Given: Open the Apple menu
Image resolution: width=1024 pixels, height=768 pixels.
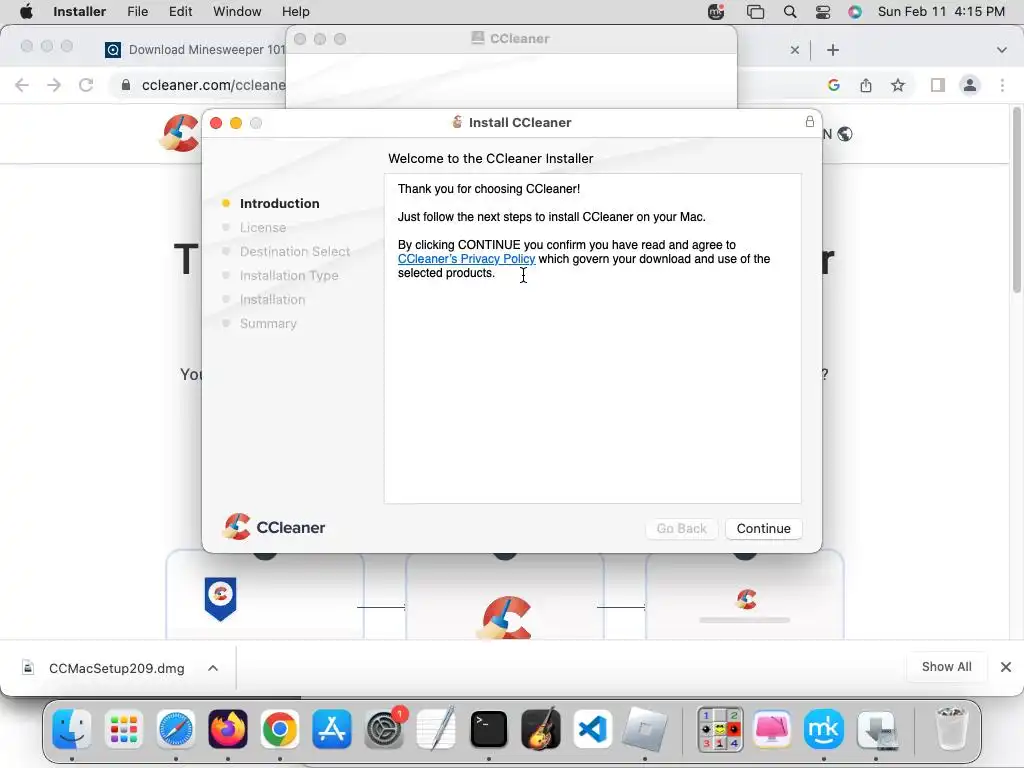Looking at the screenshot, I should [26, 12].
